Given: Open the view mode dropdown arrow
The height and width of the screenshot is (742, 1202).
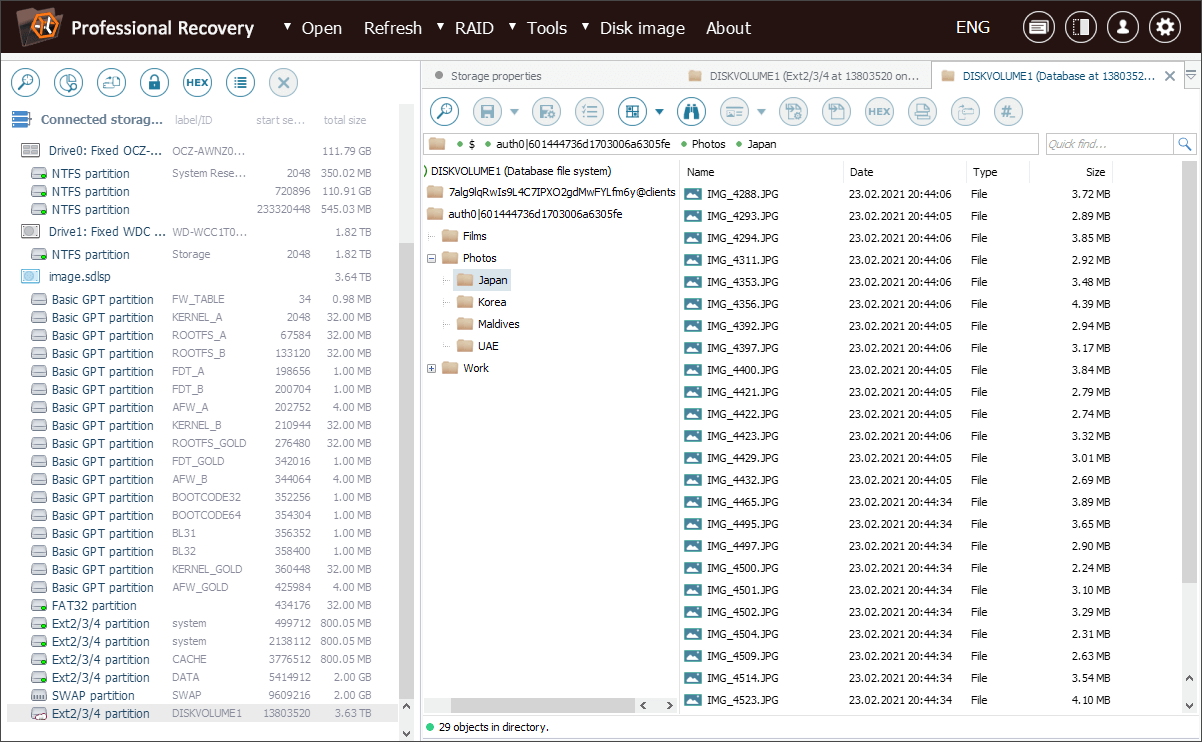Looking at the screenshot, I should point(659,111).
